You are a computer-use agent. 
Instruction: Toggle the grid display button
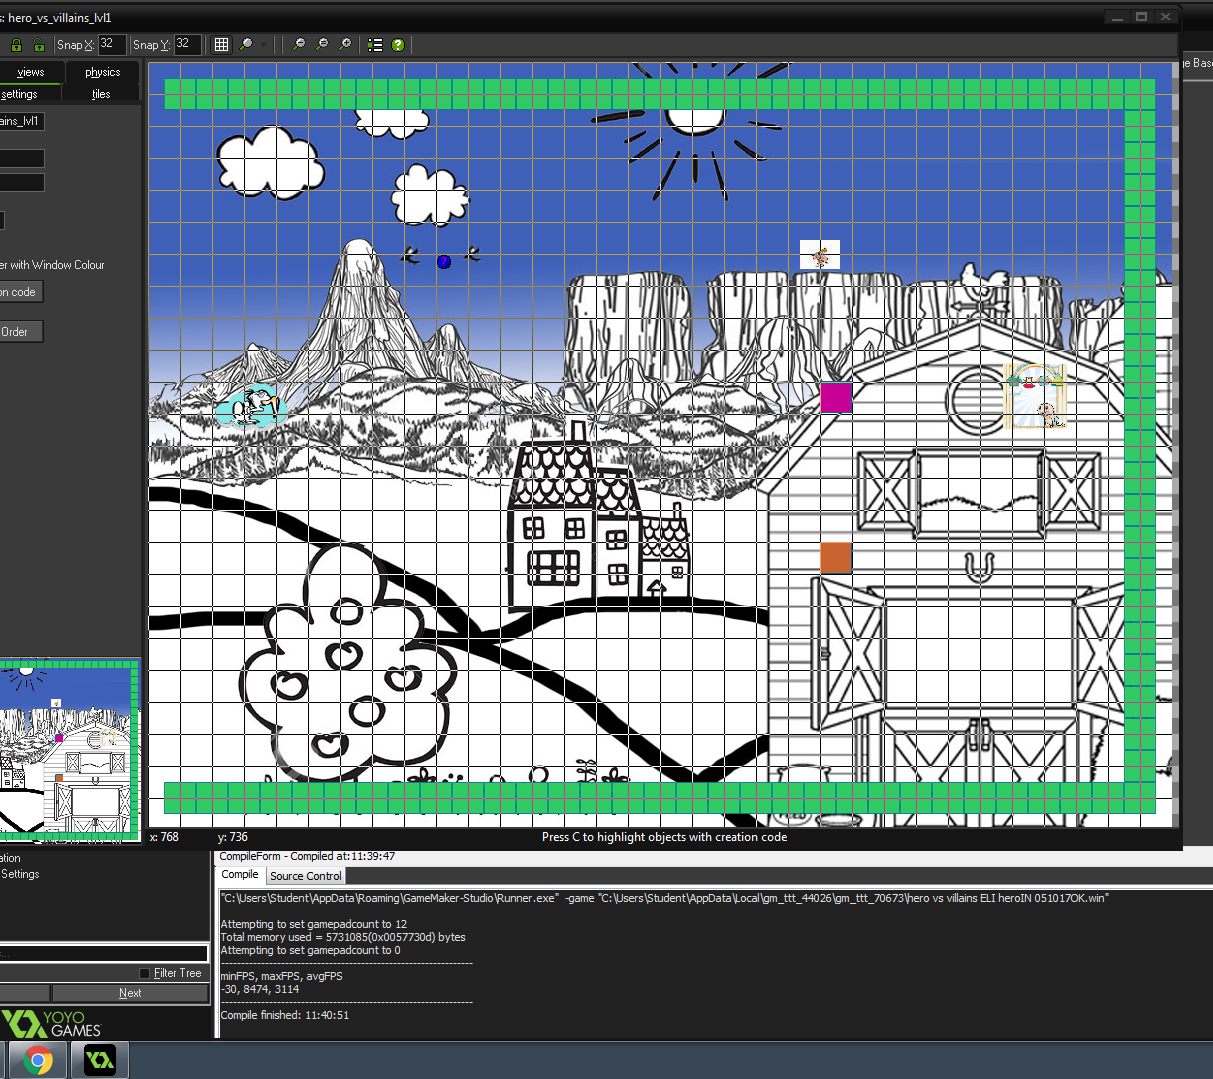[x=221, y=45]
